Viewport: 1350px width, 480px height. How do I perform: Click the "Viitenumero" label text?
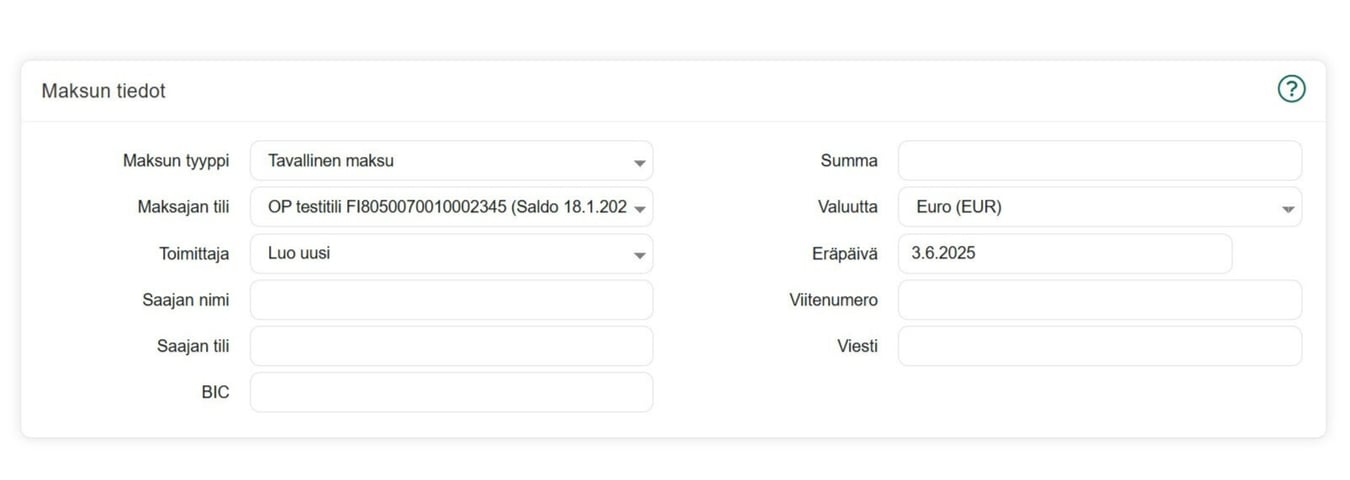point(833,300)
